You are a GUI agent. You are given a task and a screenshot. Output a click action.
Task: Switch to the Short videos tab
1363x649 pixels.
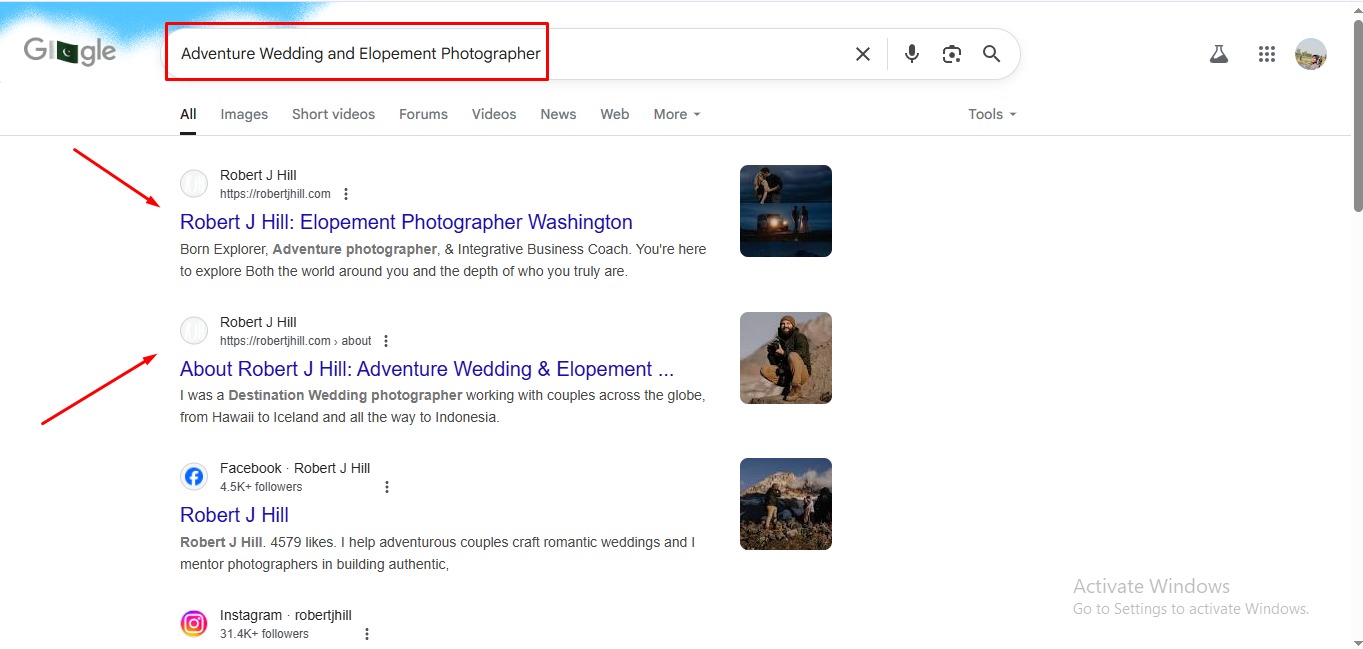[x=333, y=114]
